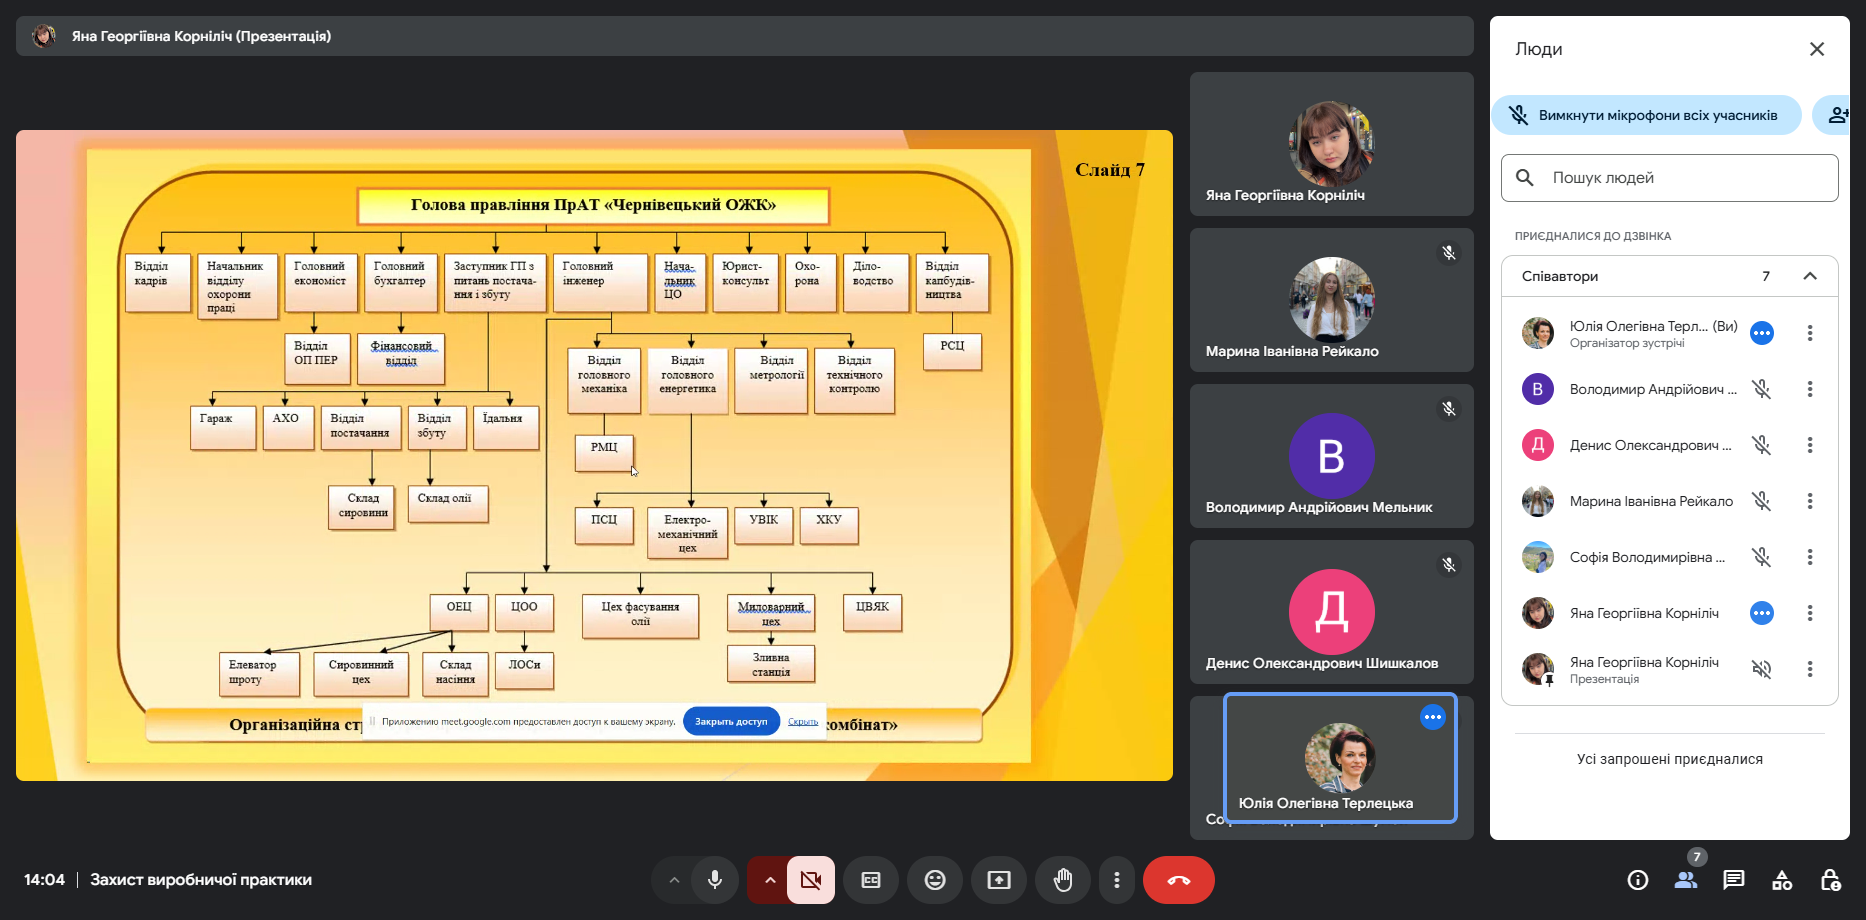This screenshot has width=1866, height=920.
Task: Toggle the microphone on or off
Action: pyautogui.click(x=714, y=880)
